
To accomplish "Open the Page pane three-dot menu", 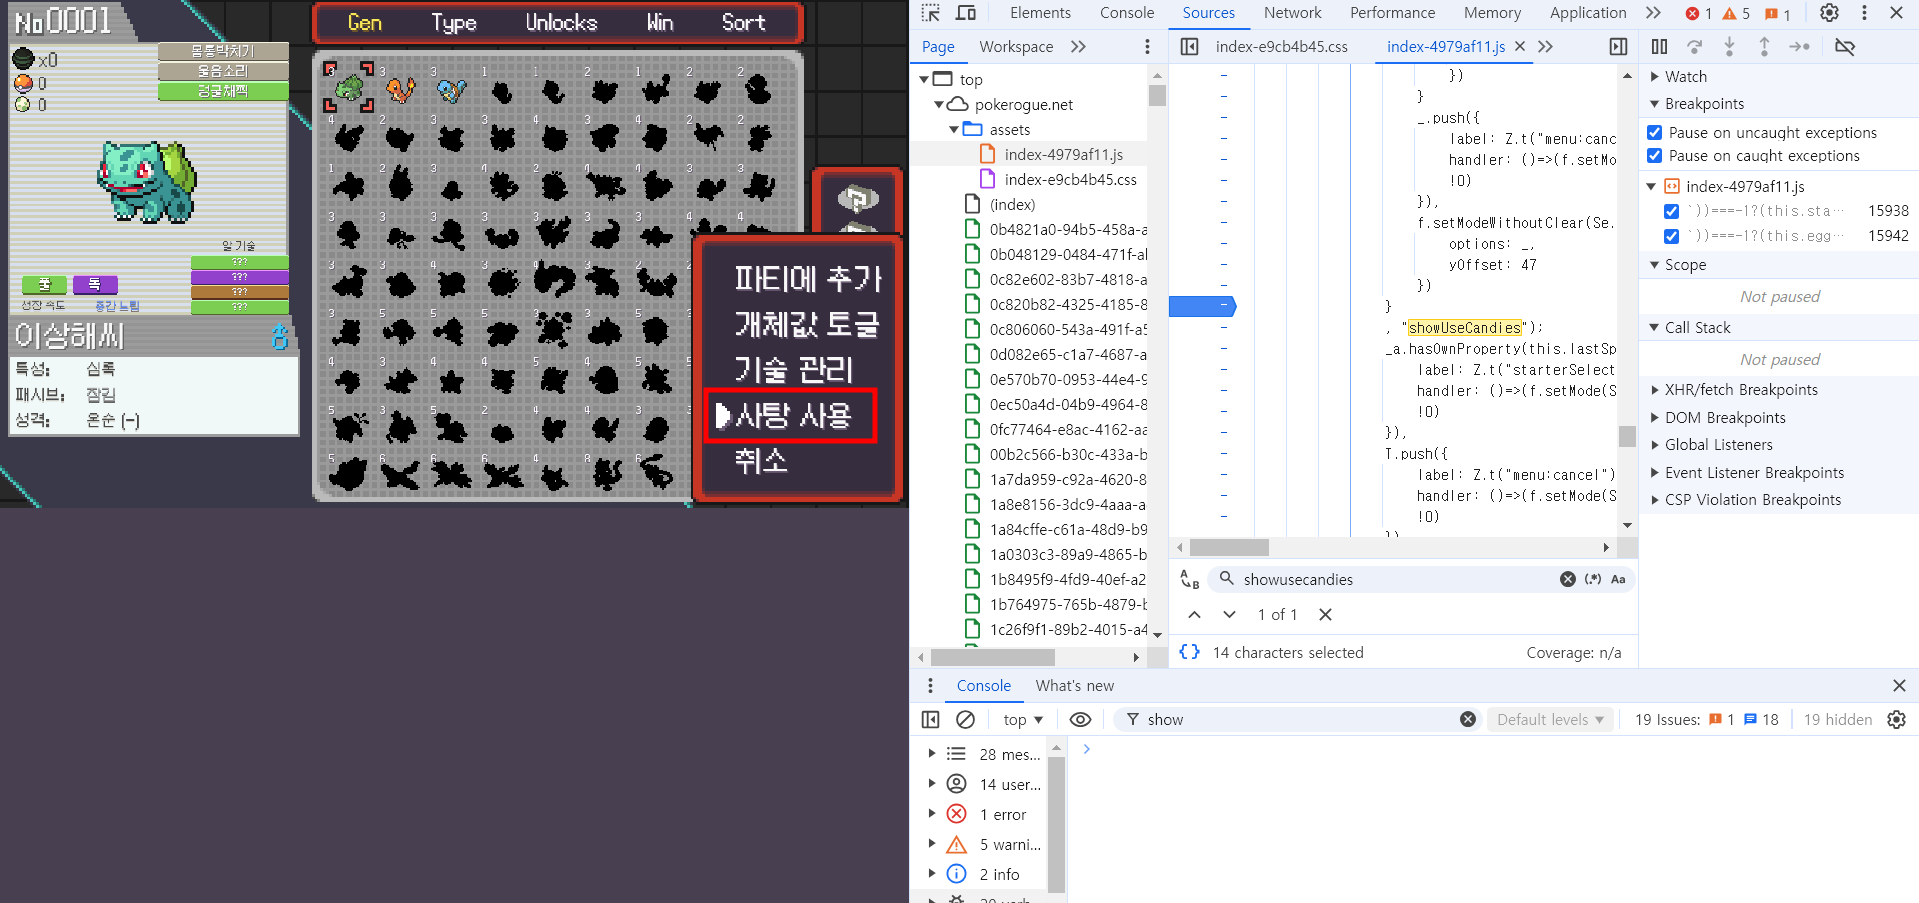I will 1147,47.
